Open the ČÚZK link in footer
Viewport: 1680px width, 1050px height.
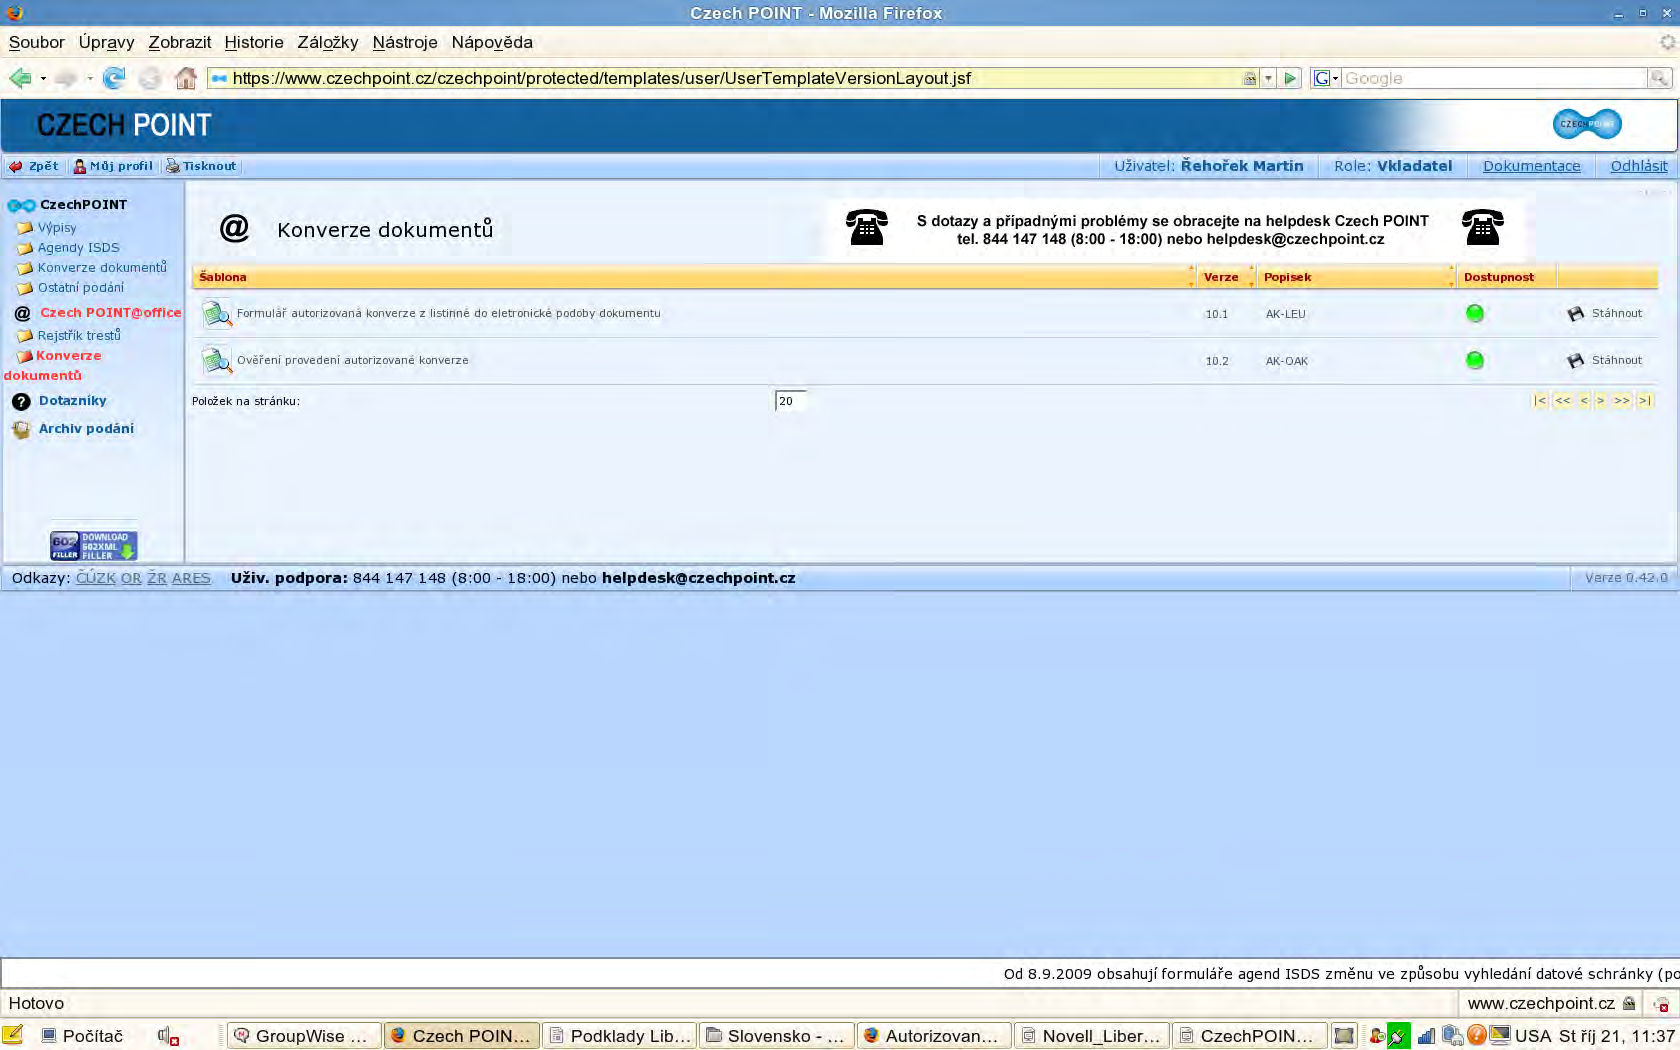(x=96, y=578)
